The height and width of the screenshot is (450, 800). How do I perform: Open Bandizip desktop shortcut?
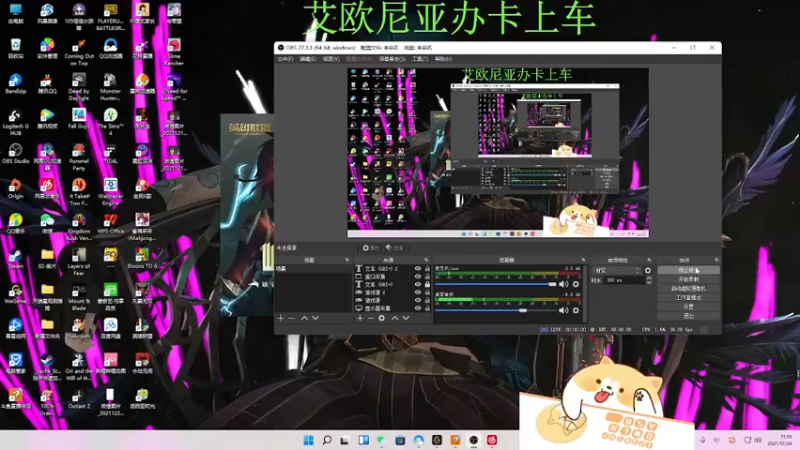[15, 84]
